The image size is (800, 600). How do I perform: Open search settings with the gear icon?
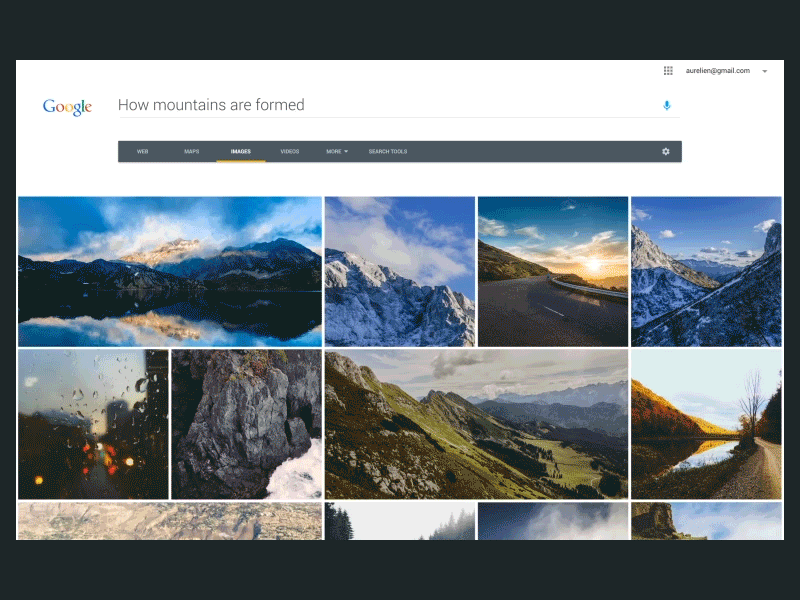(x=666, y=151)
